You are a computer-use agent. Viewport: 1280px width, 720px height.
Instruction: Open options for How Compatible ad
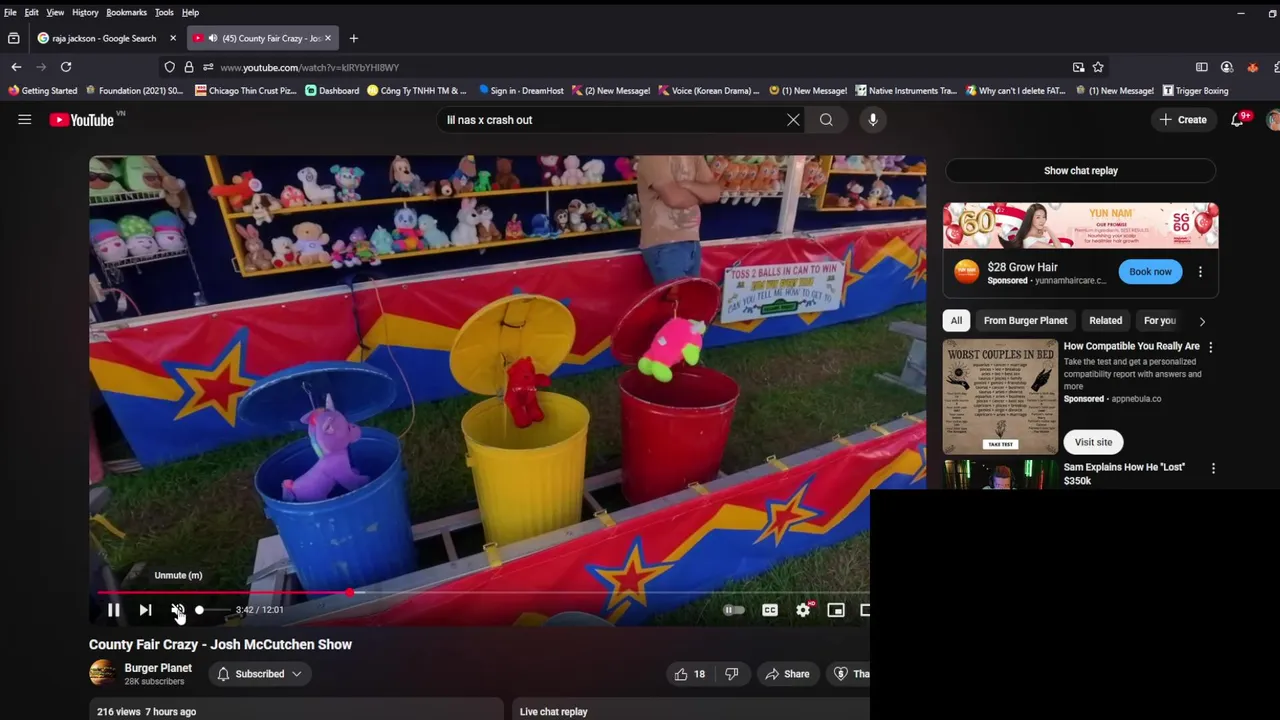1211,347
